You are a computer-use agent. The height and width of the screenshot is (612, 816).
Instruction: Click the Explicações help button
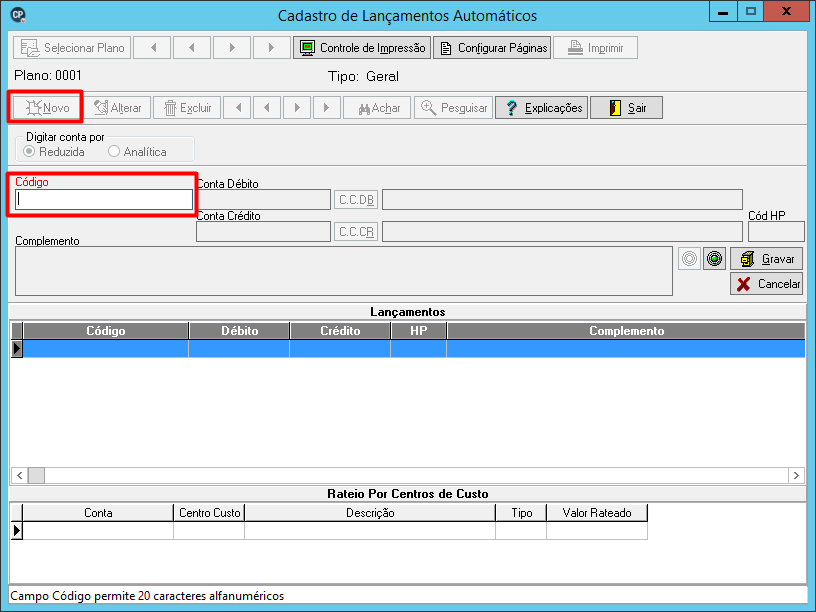(541, 108)
